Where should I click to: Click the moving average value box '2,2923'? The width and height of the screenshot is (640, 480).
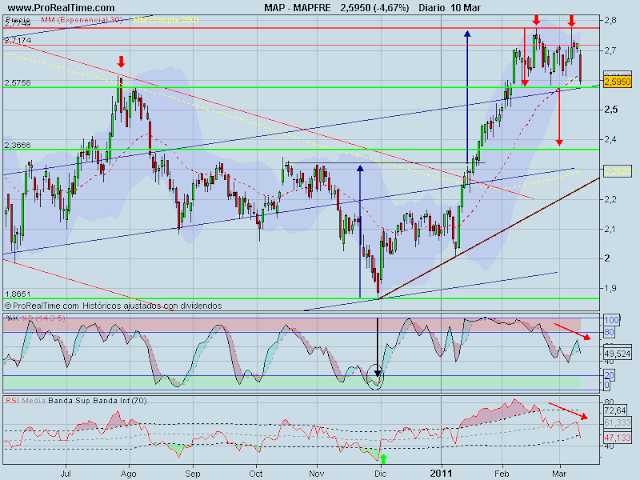point(617,171)
